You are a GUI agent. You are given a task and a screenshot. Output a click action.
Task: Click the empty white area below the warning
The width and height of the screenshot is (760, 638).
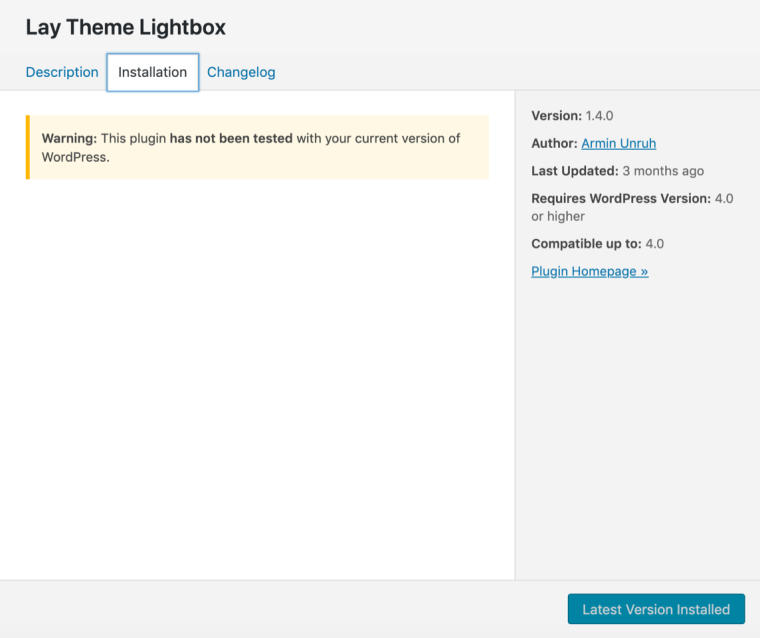click(257, 380)
